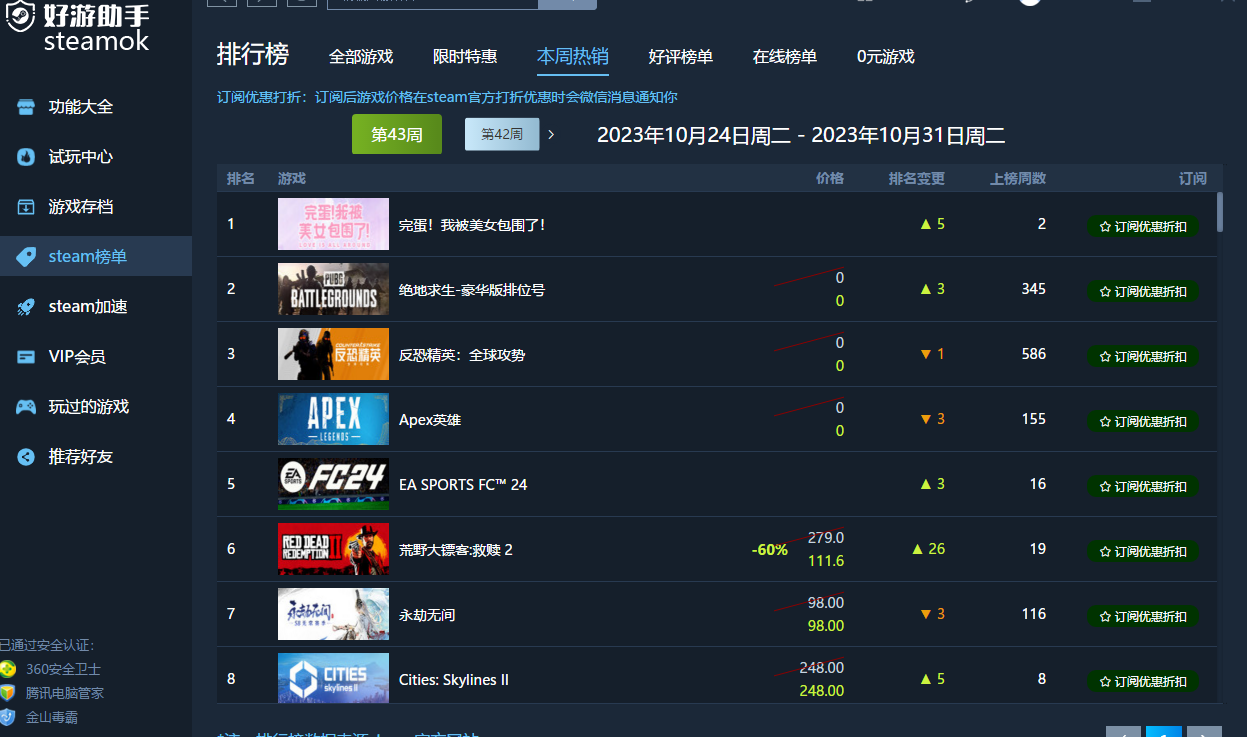Subscribe to discounts for Cities: Skylines II
This screenshot has width=1247, height=737.
(1143, 682)
